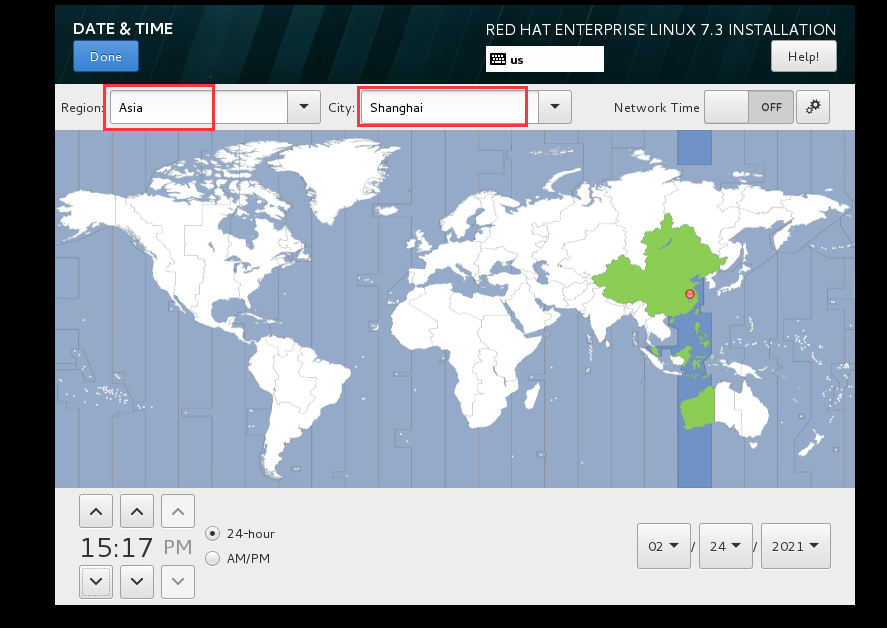Decrease hours with the down arrow

coord(96,582)
